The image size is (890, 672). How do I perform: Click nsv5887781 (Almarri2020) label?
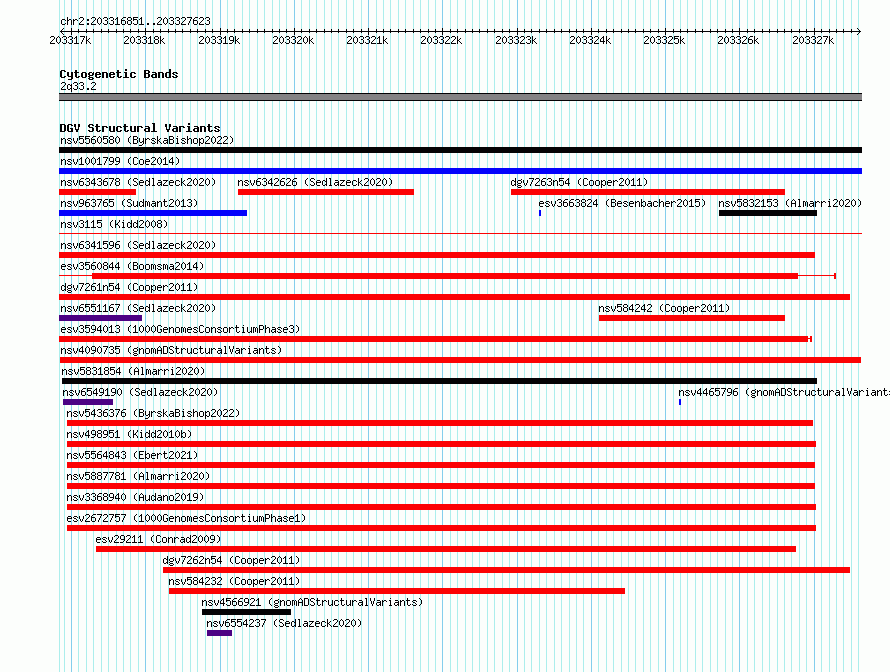138,476
